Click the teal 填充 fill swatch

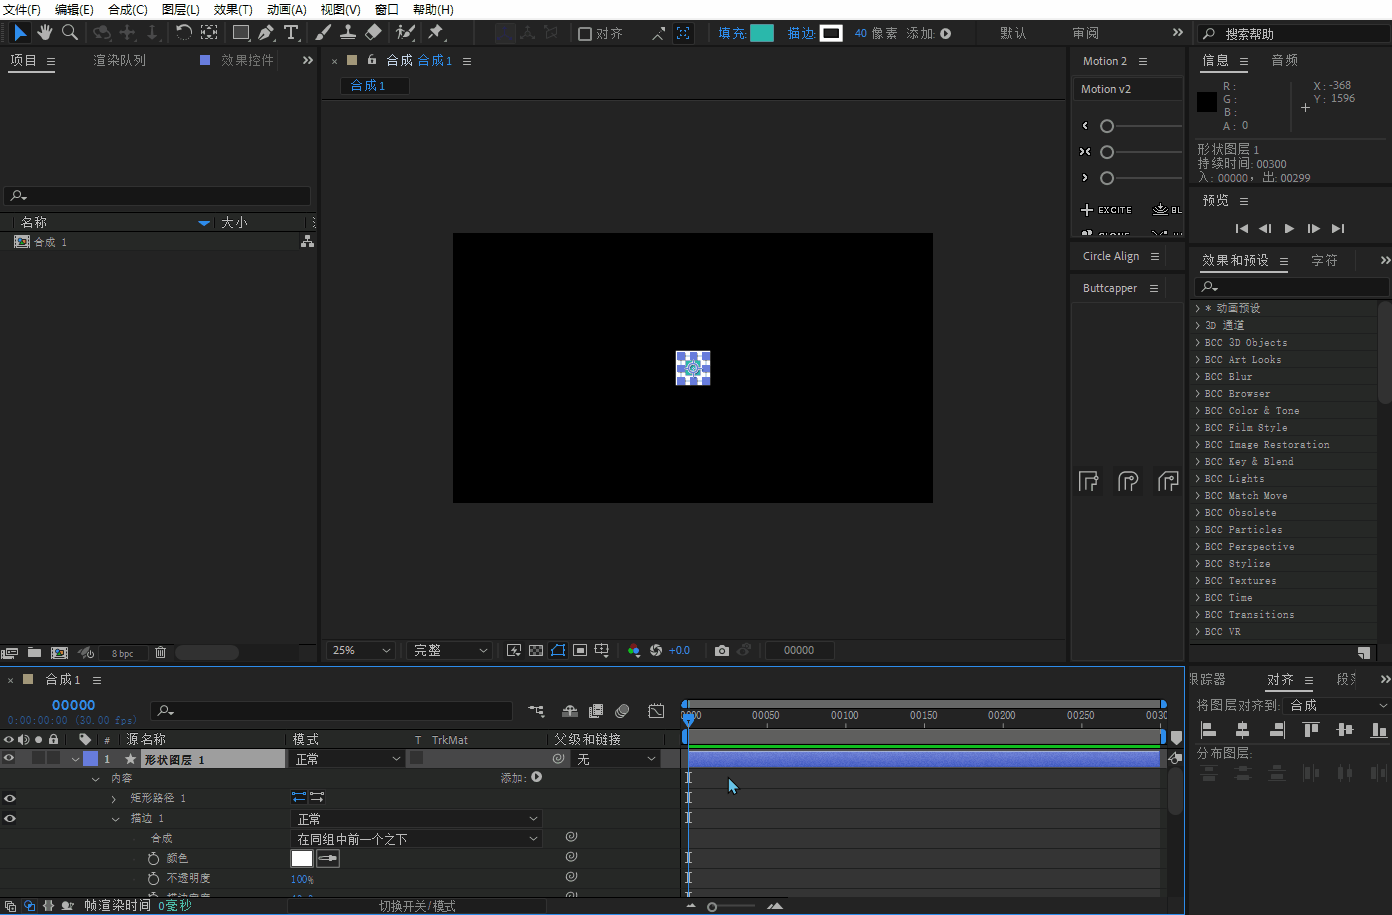[762, 33]
